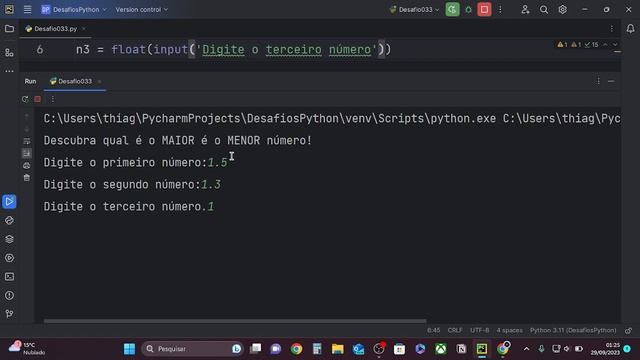Click the Run panel label
The width and height of the screenshot is (640, 360).
[x=30, y=81]
